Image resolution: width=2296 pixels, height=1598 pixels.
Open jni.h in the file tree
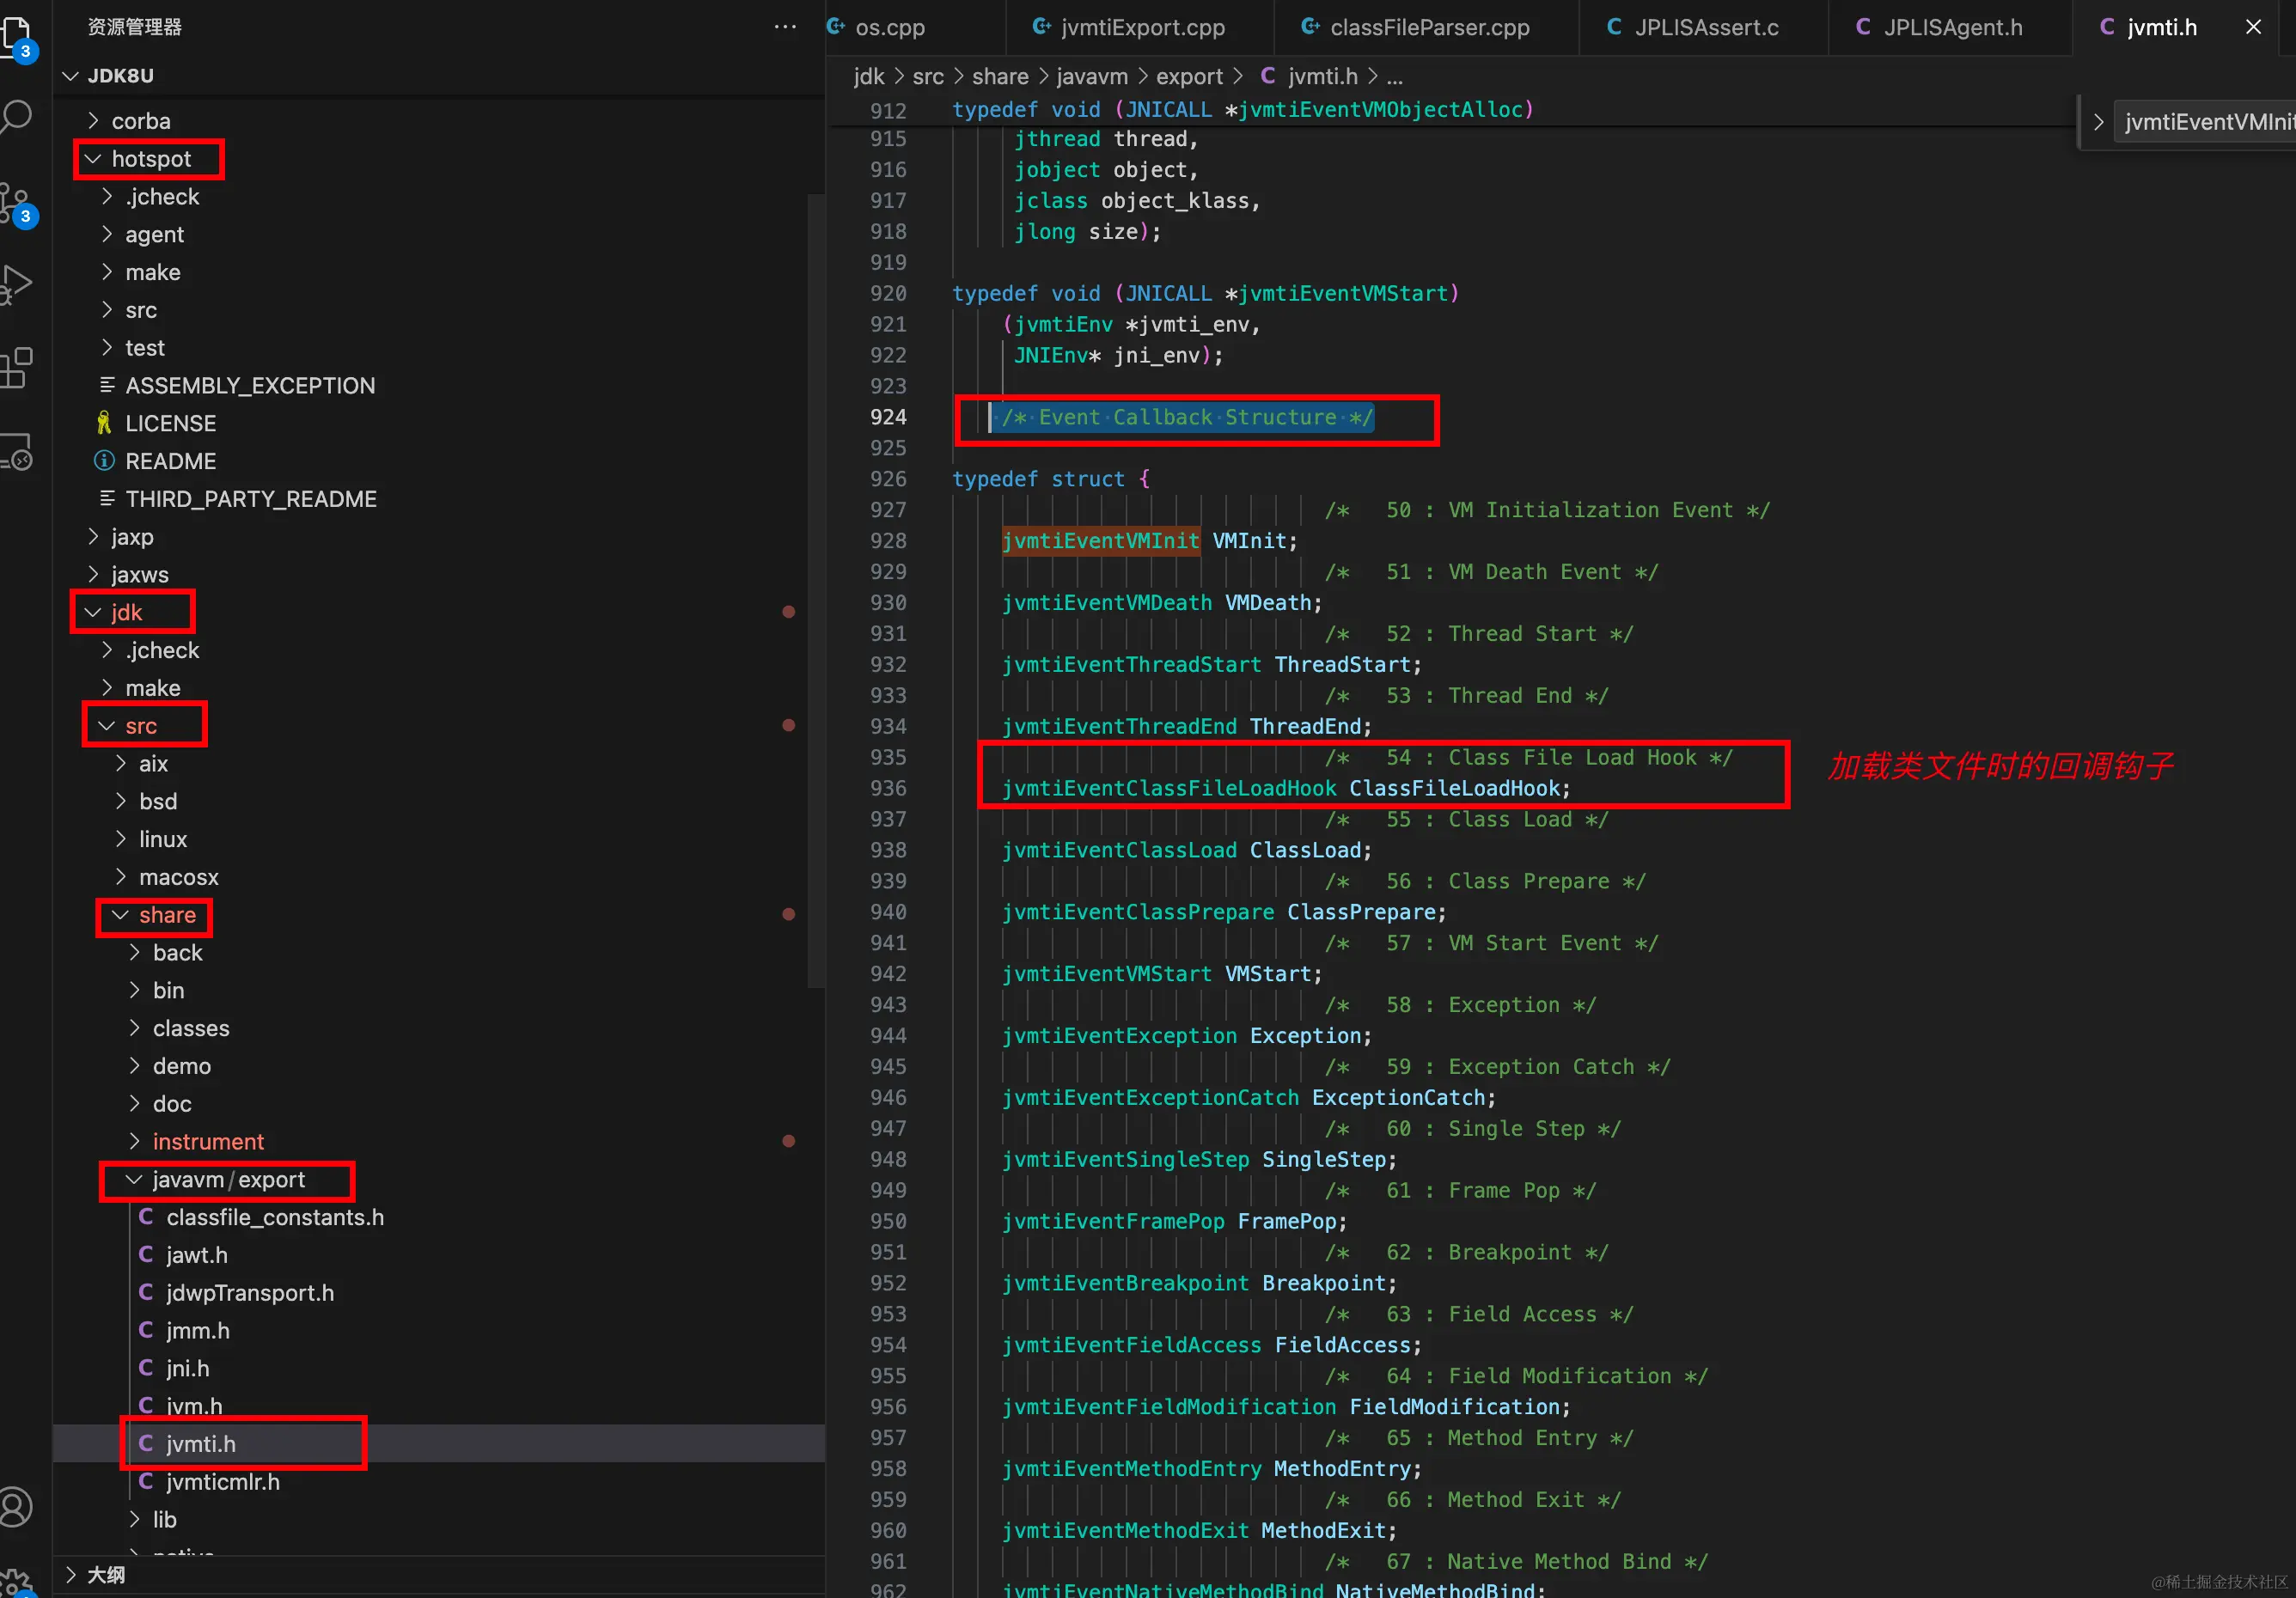(188, 1368)
